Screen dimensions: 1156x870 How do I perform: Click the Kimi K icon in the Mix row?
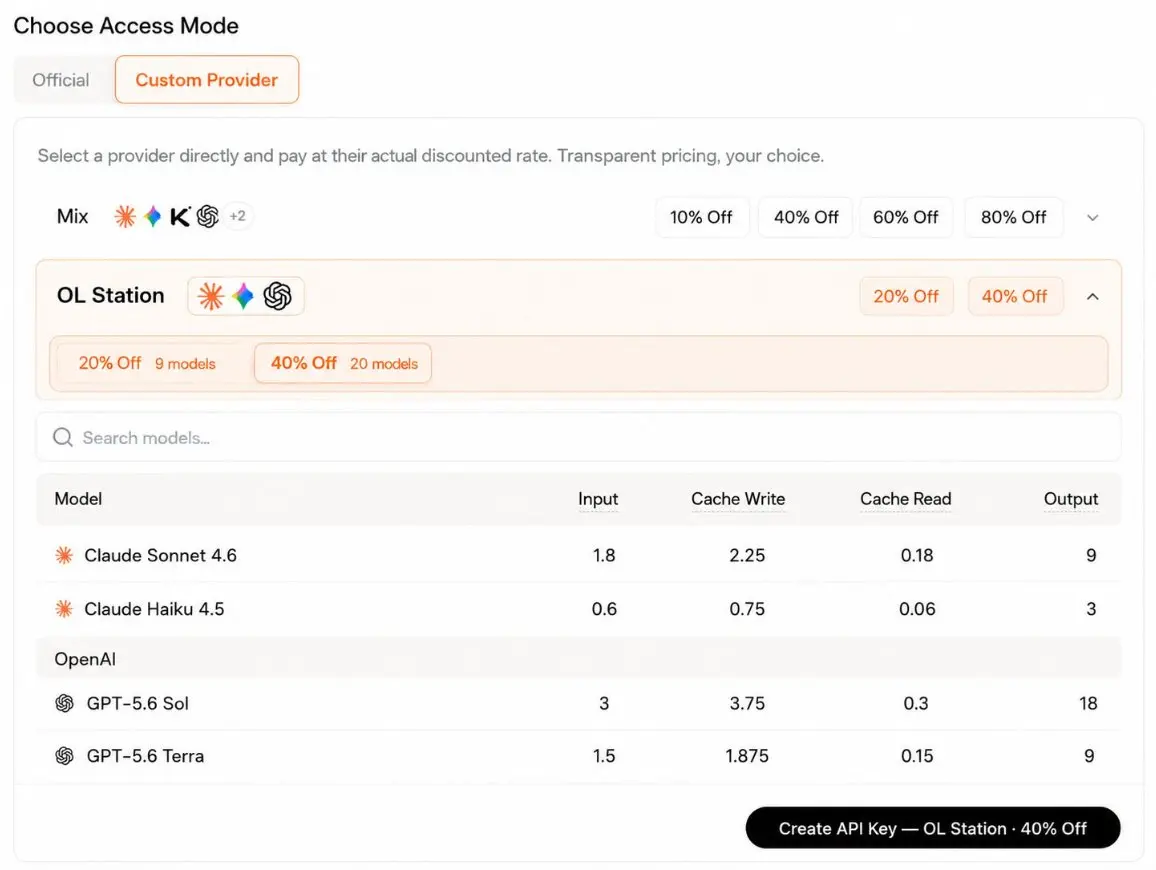[x=180, y=216]
